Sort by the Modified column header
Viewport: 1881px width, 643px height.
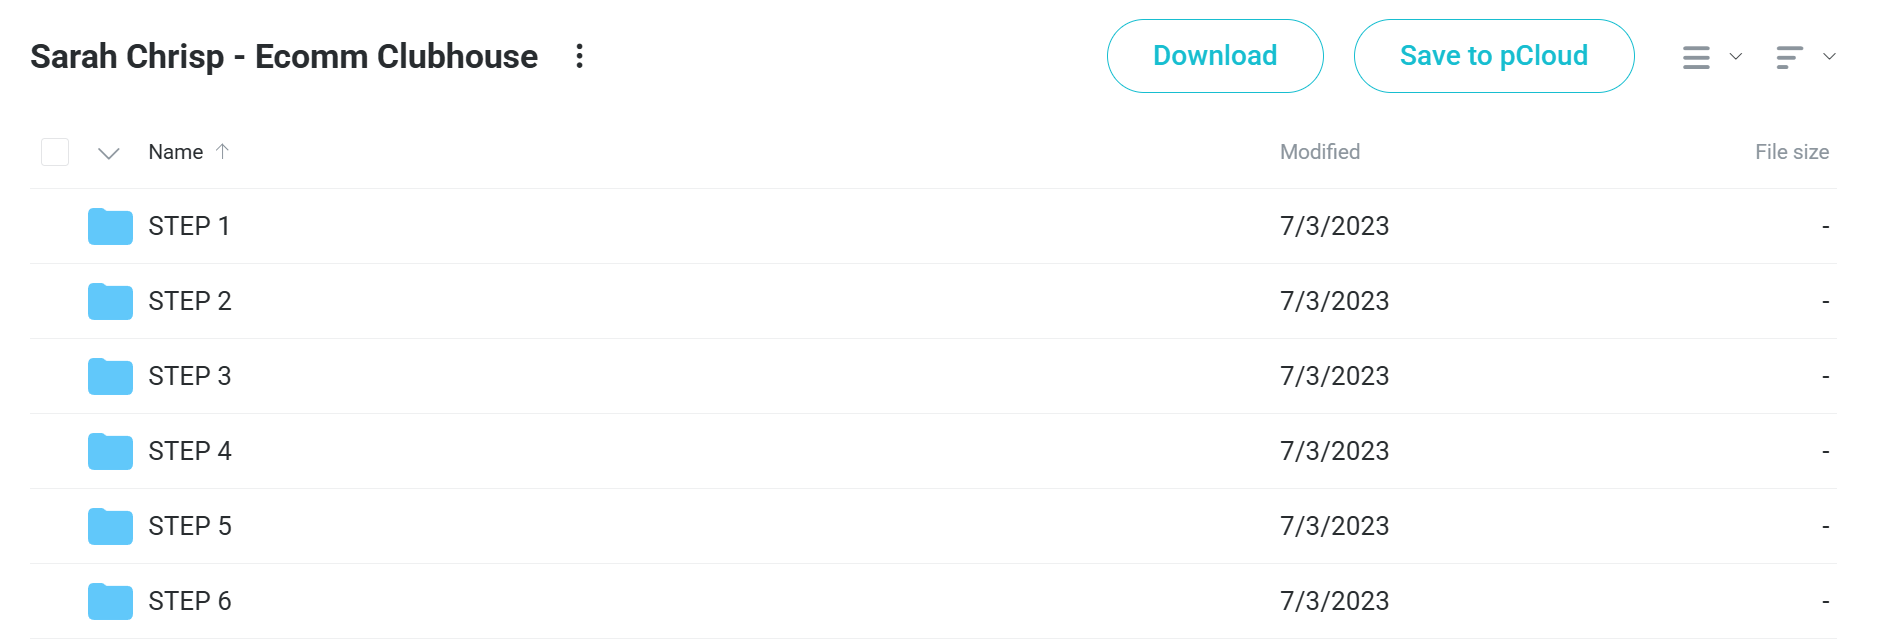[x=1320, y=152]
